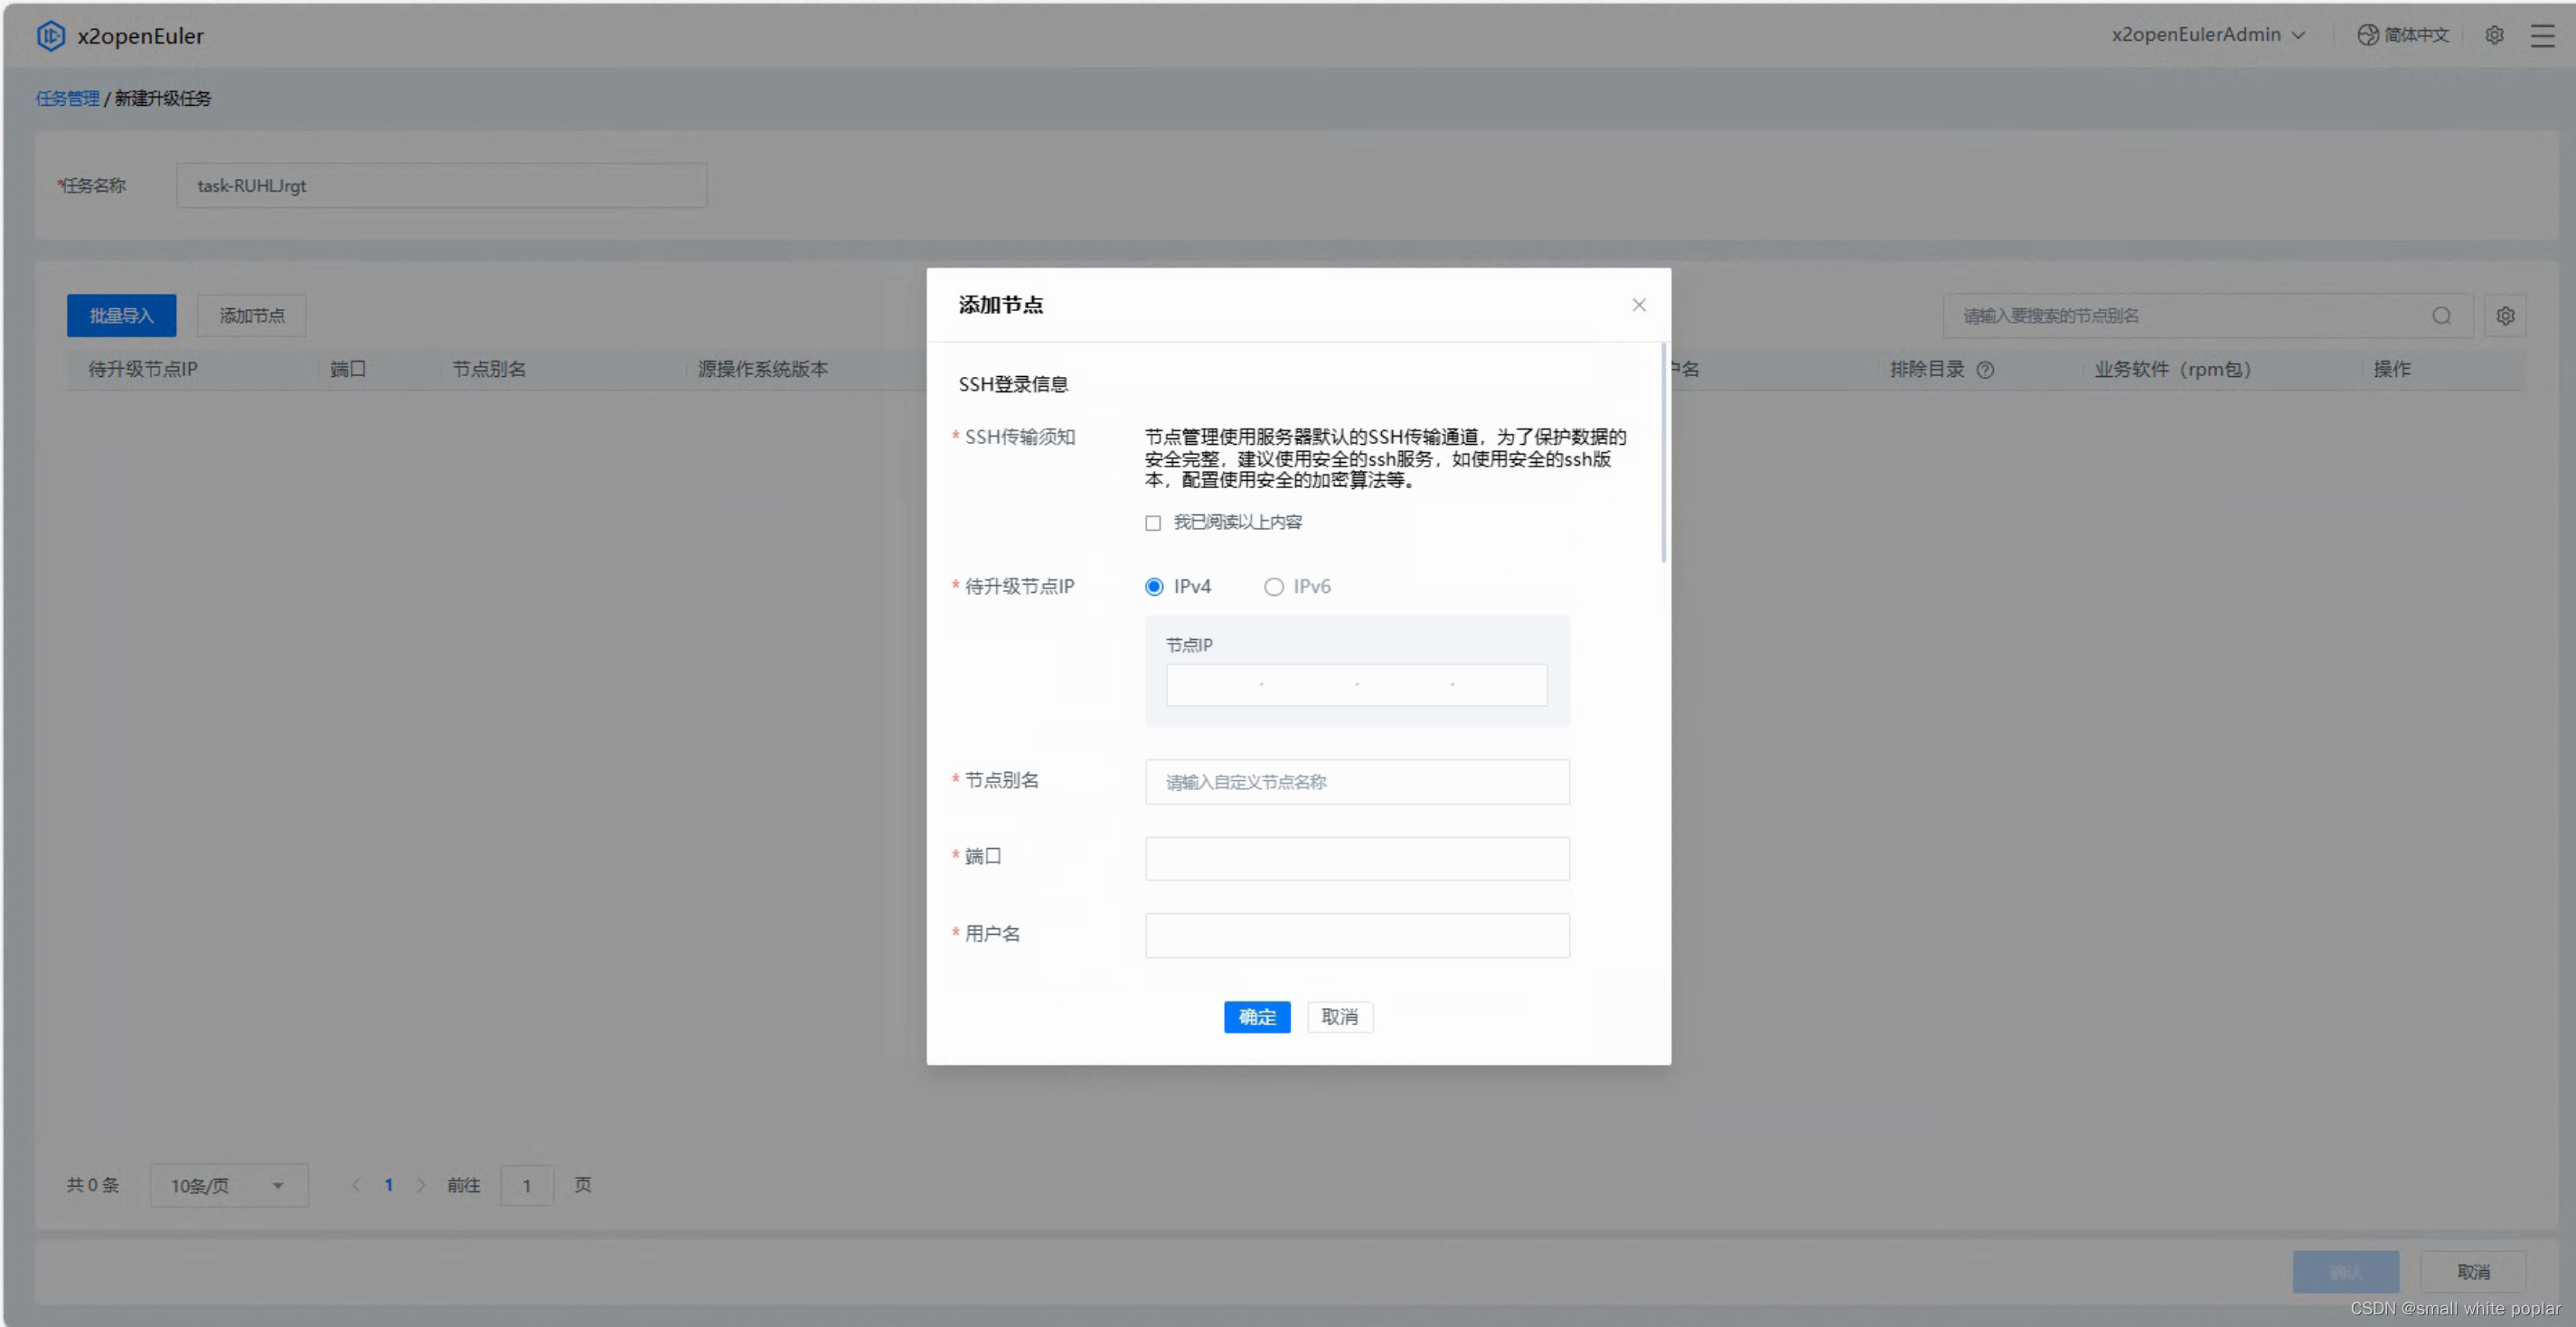Image resolution: width=2576 pixels, height=1327 pixels.
Task: Click the 端口 input field
Action: [1356, 859]
